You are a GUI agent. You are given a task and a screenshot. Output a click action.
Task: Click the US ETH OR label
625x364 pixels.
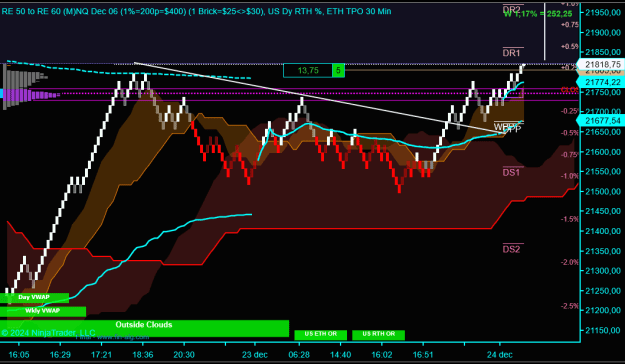(x=320, y=334)
